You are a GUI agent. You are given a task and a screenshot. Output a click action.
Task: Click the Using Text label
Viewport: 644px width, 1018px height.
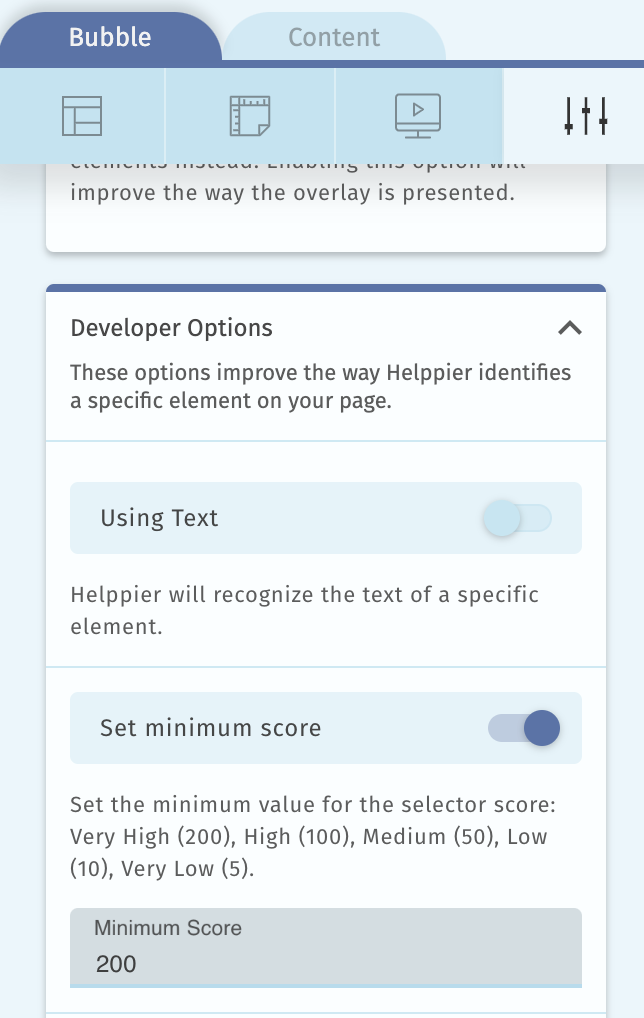tap(159, 518)
